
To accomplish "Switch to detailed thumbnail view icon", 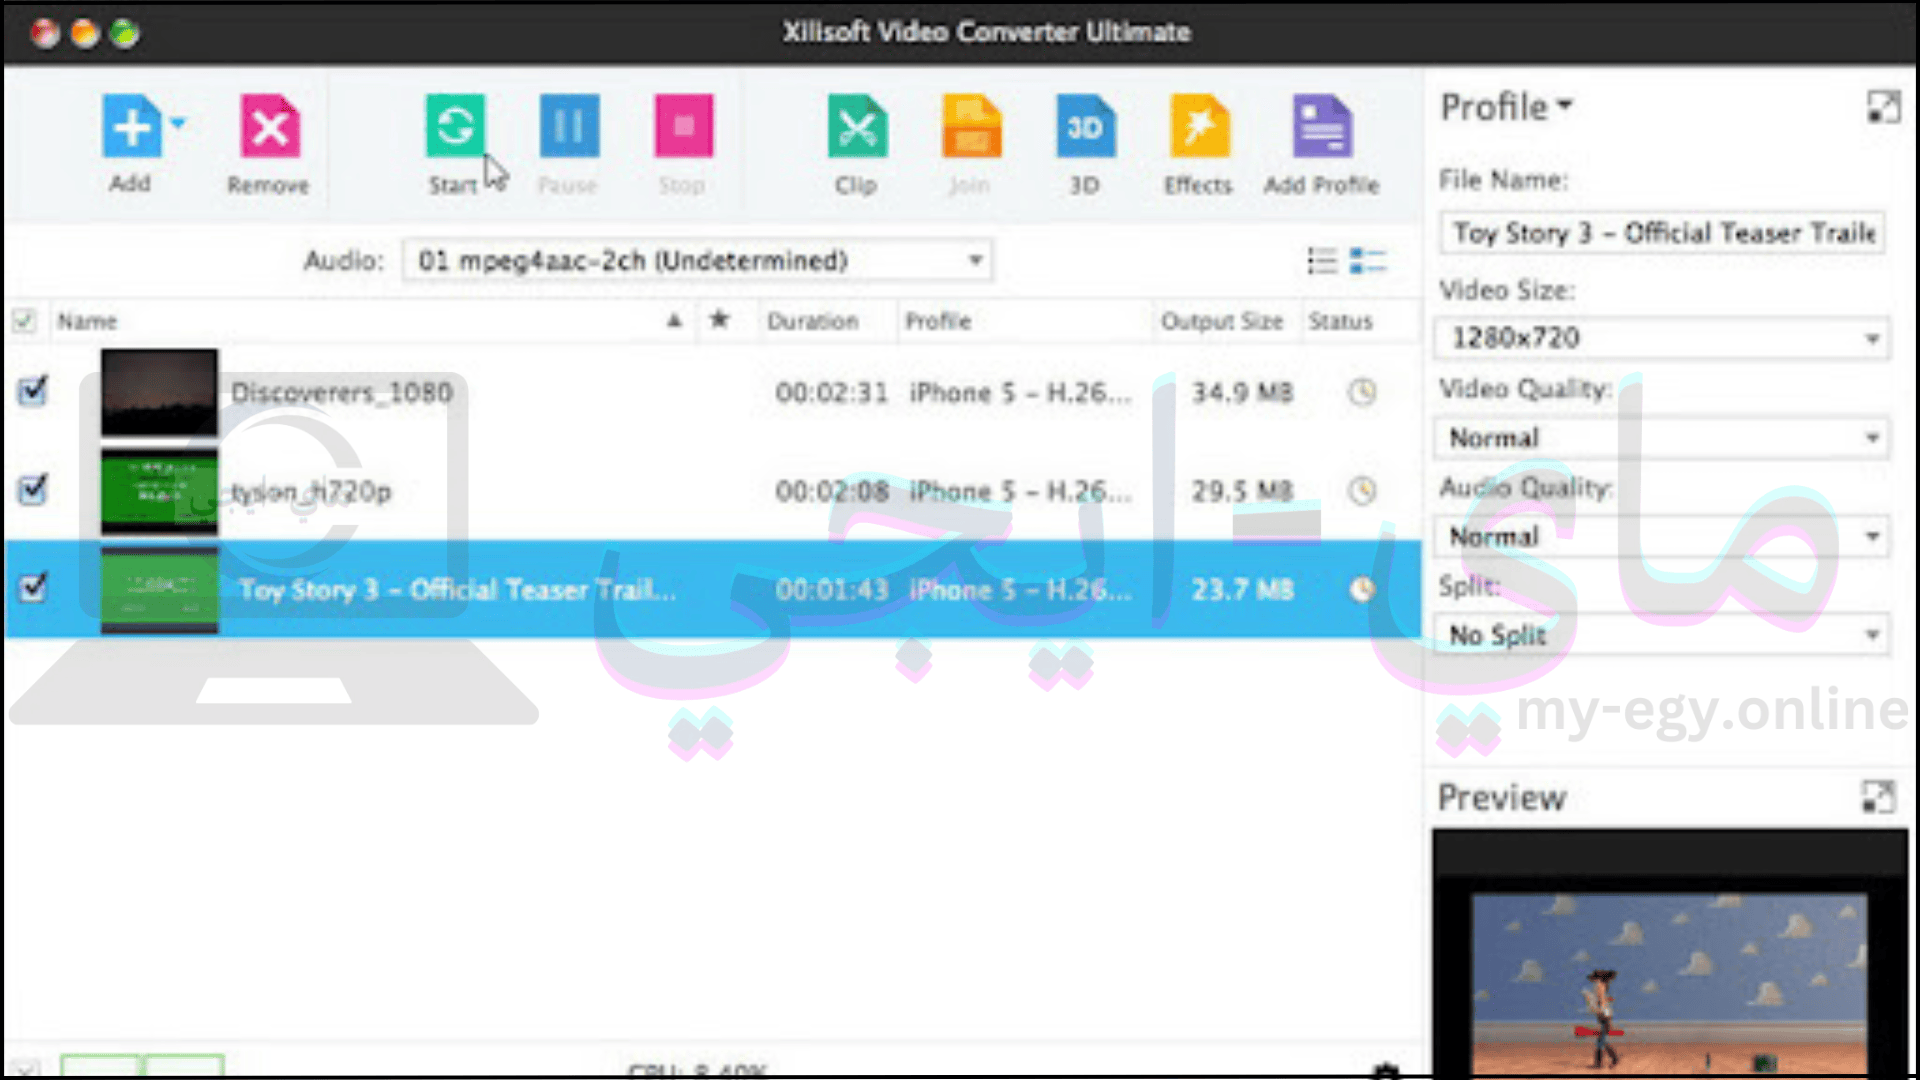I will click(1367, 261).
